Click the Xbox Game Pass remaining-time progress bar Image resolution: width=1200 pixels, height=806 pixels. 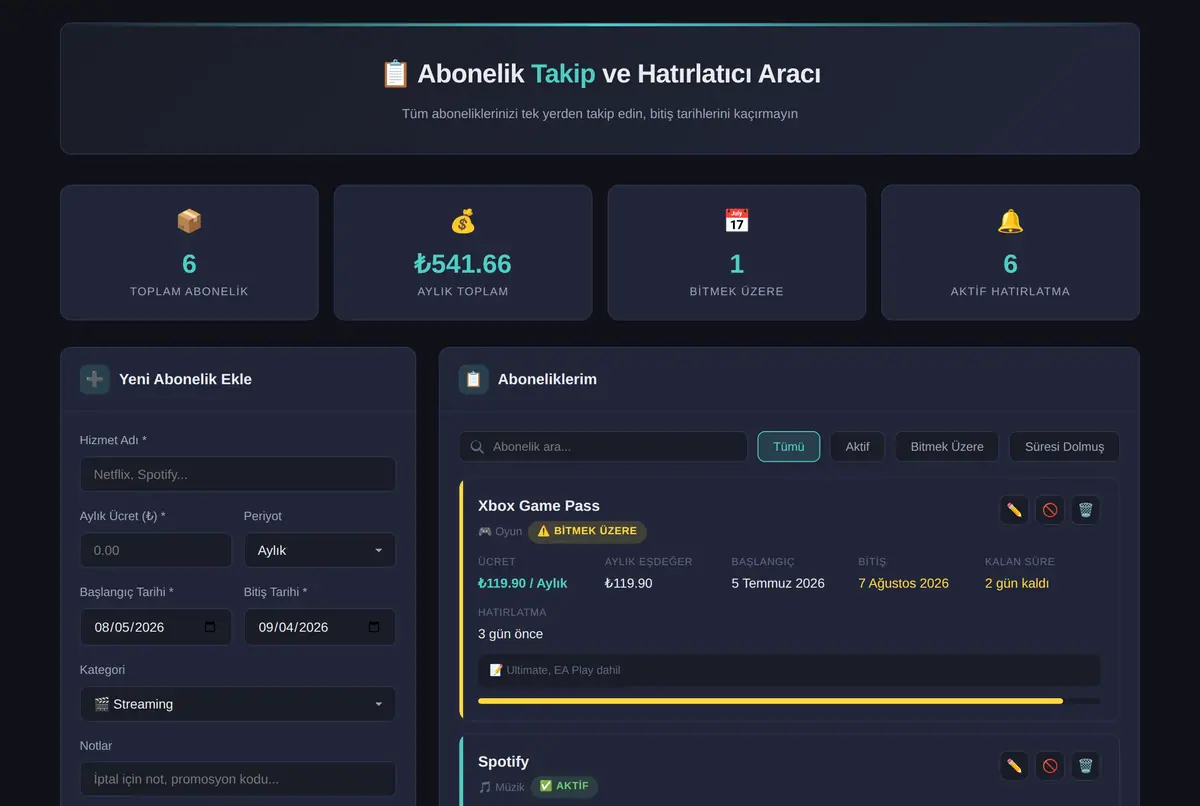(789, 701)
